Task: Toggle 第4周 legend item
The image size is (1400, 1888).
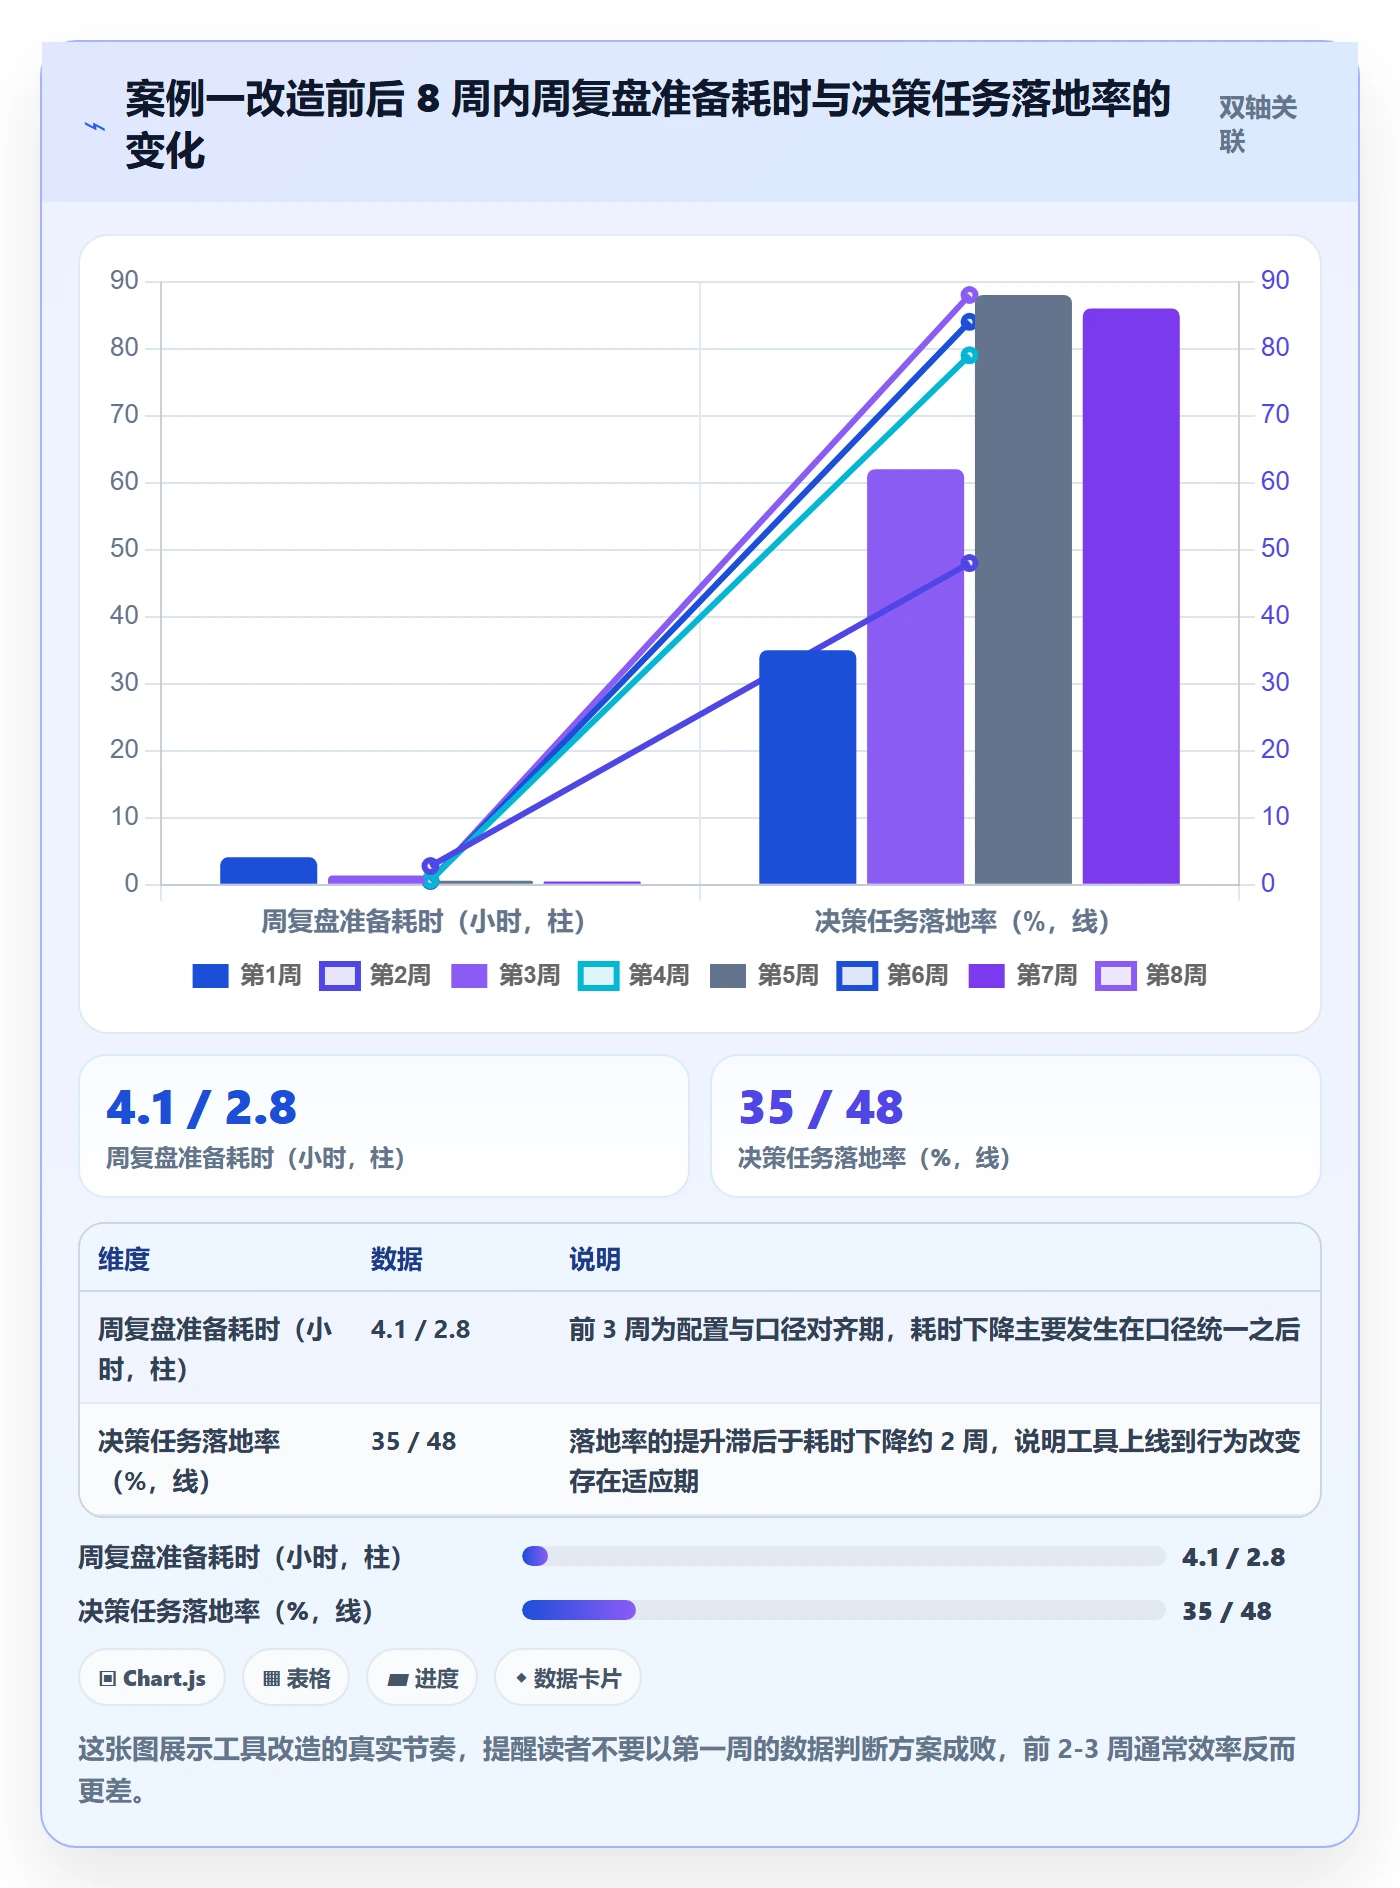Action: pos(634,975)
